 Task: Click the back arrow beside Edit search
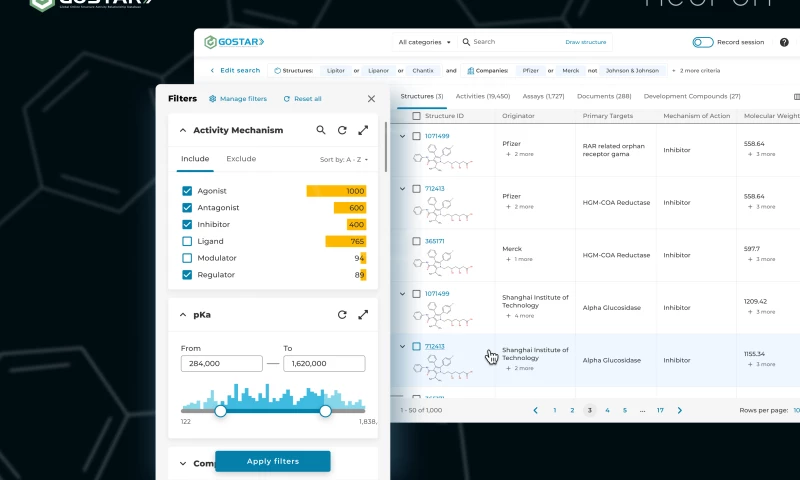click(x=212, y=70)
